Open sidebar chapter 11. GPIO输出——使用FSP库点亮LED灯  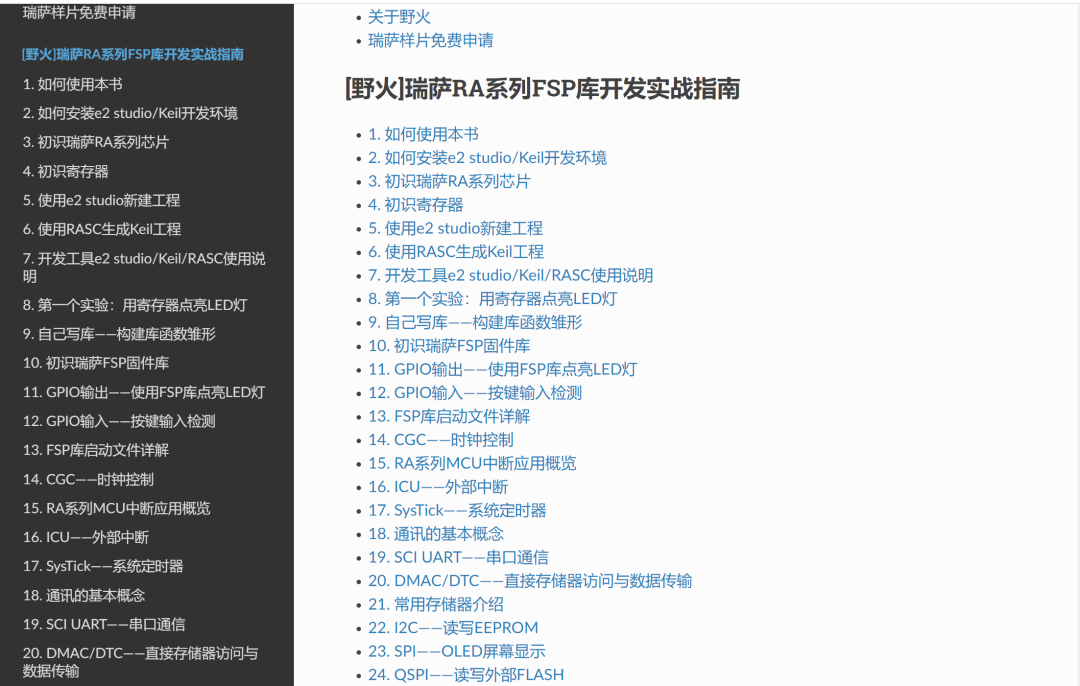coord(144,392)
